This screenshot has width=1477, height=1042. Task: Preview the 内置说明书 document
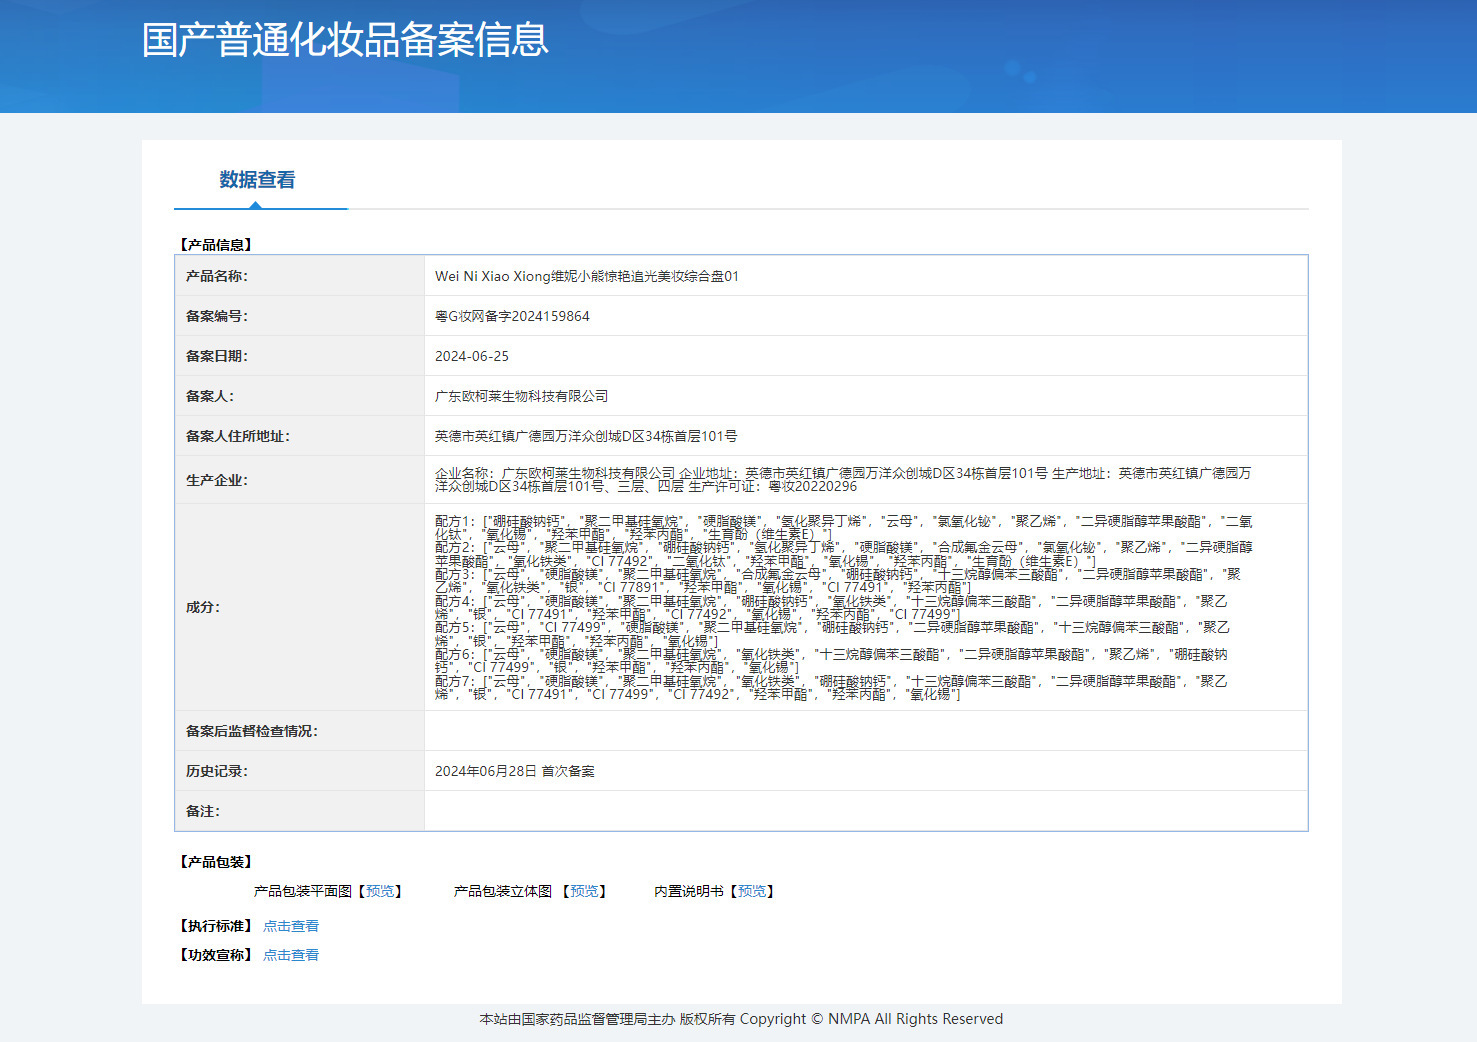[752, 891]
